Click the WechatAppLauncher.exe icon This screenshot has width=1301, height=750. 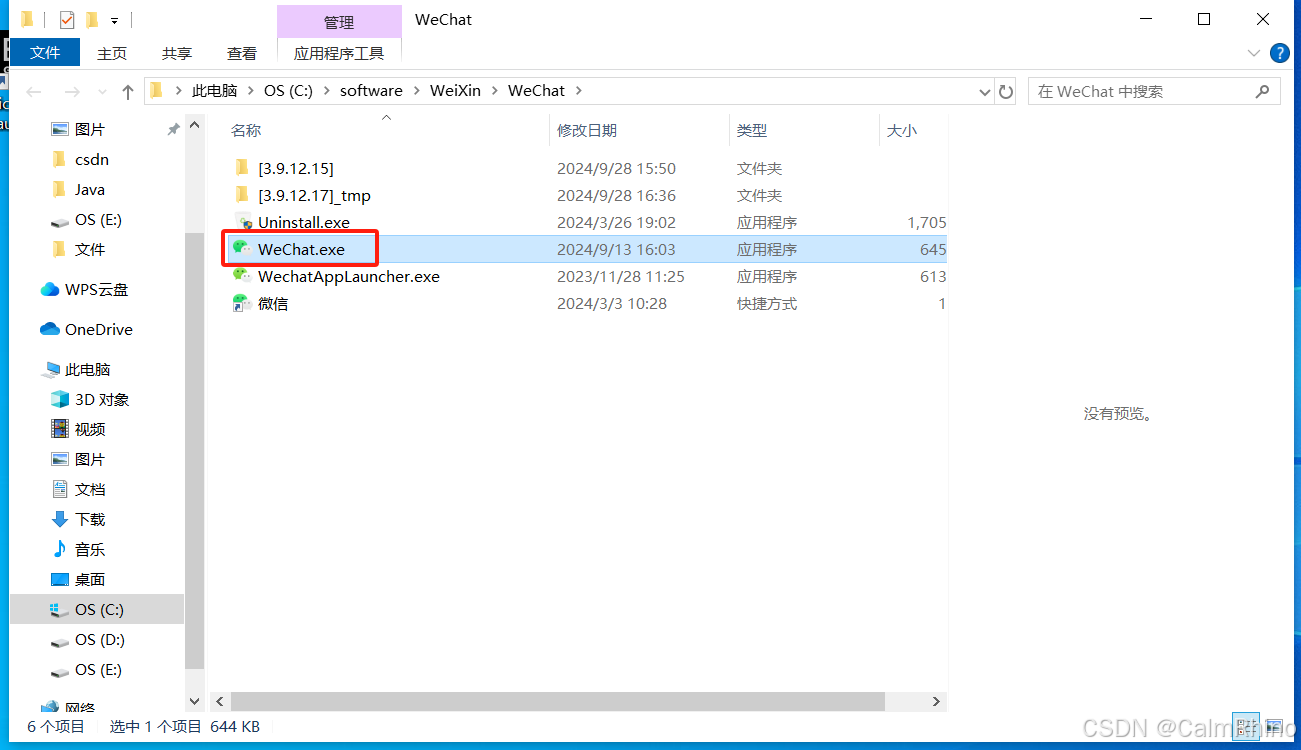click(x=241, y=276)
